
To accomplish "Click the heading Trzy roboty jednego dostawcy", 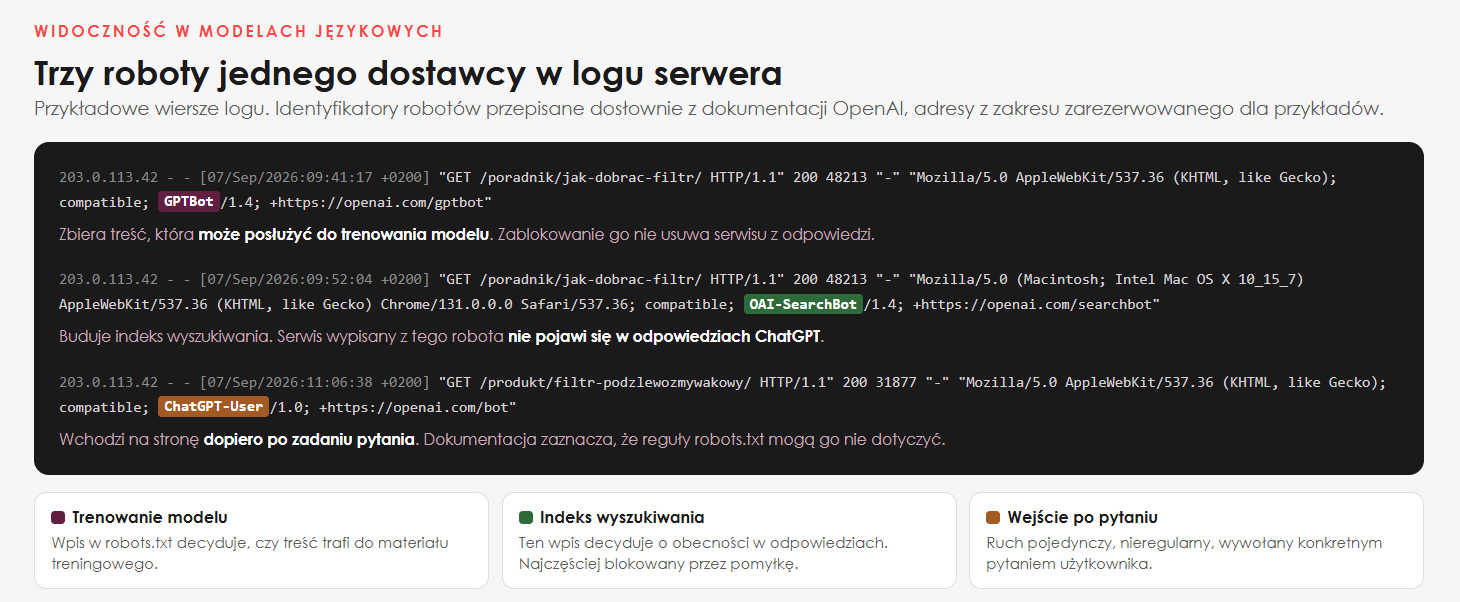I will click(408, 74).
